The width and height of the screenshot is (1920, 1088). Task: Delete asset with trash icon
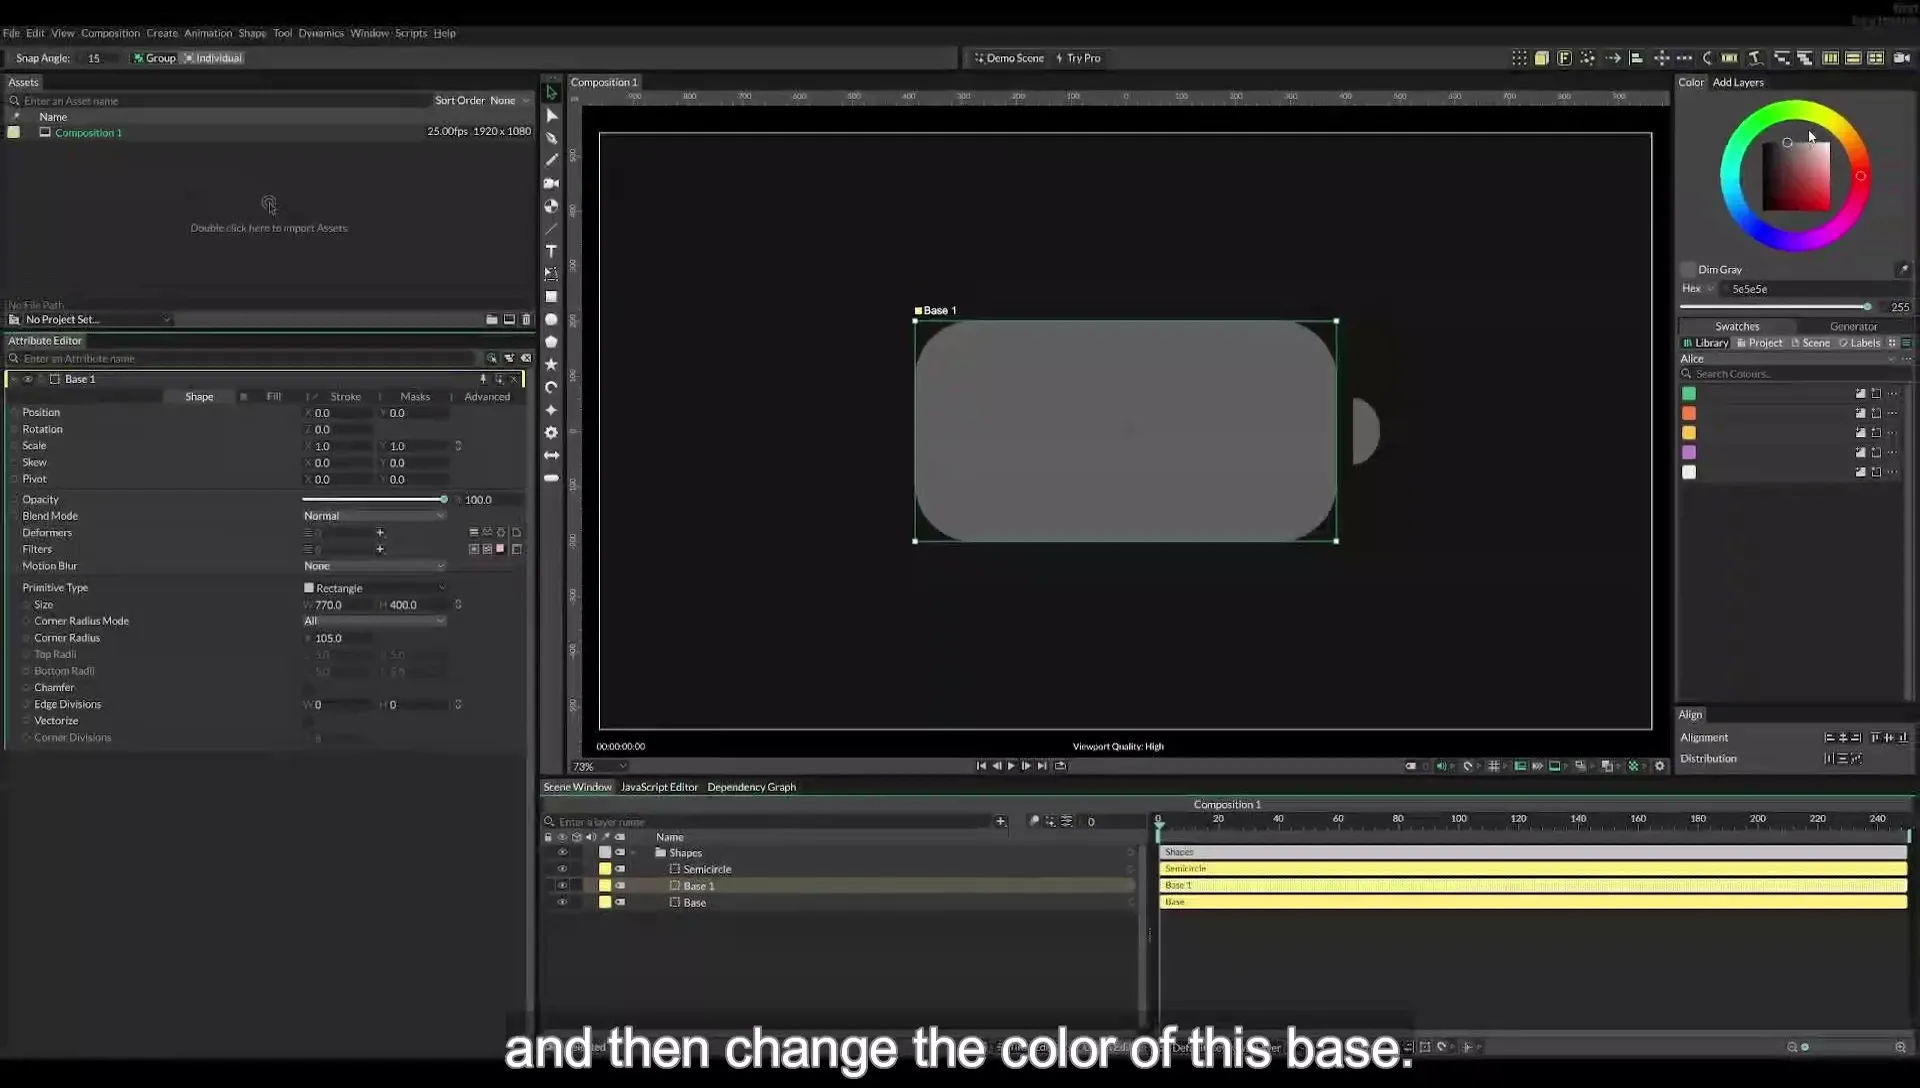pyautogui.click(x=526, y=320)
